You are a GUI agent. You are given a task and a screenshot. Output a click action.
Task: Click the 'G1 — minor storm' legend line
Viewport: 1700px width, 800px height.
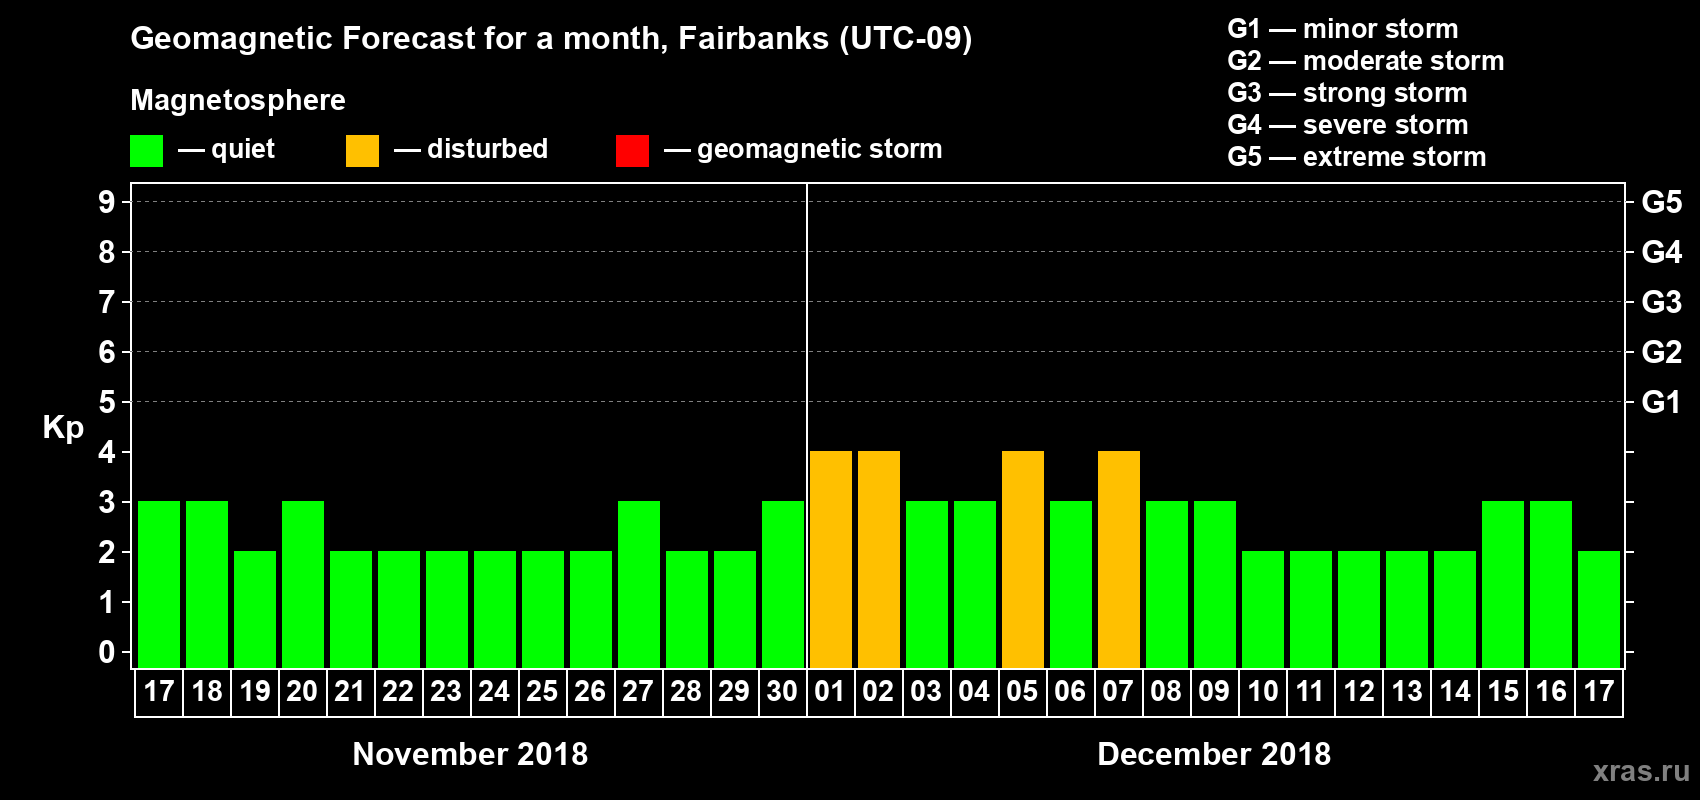pos(1343,29)
